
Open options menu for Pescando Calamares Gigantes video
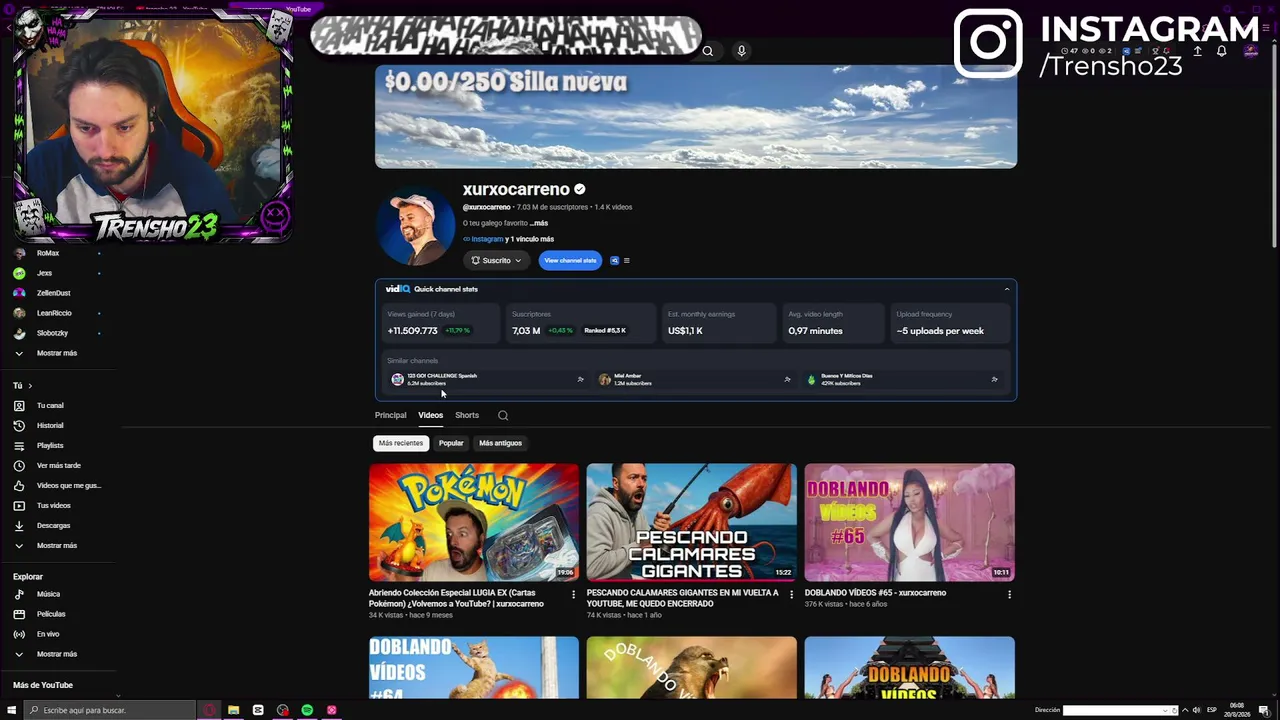(791, 594)
